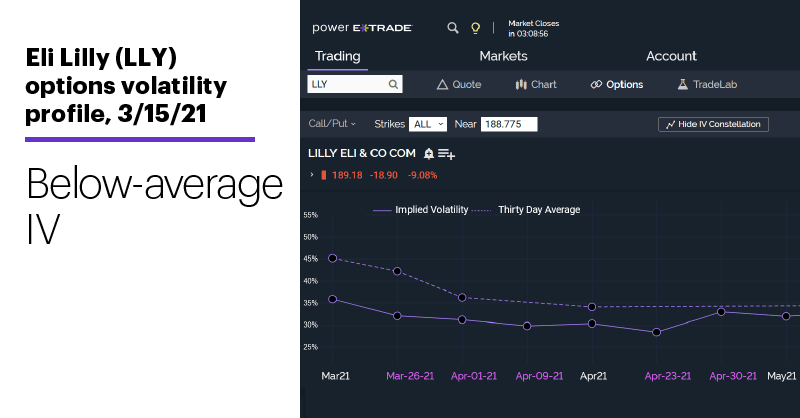This screenshot has height=418, width=800.
Task: Open the lightbulb ideas icon
Action: click(x=475, y=28)
